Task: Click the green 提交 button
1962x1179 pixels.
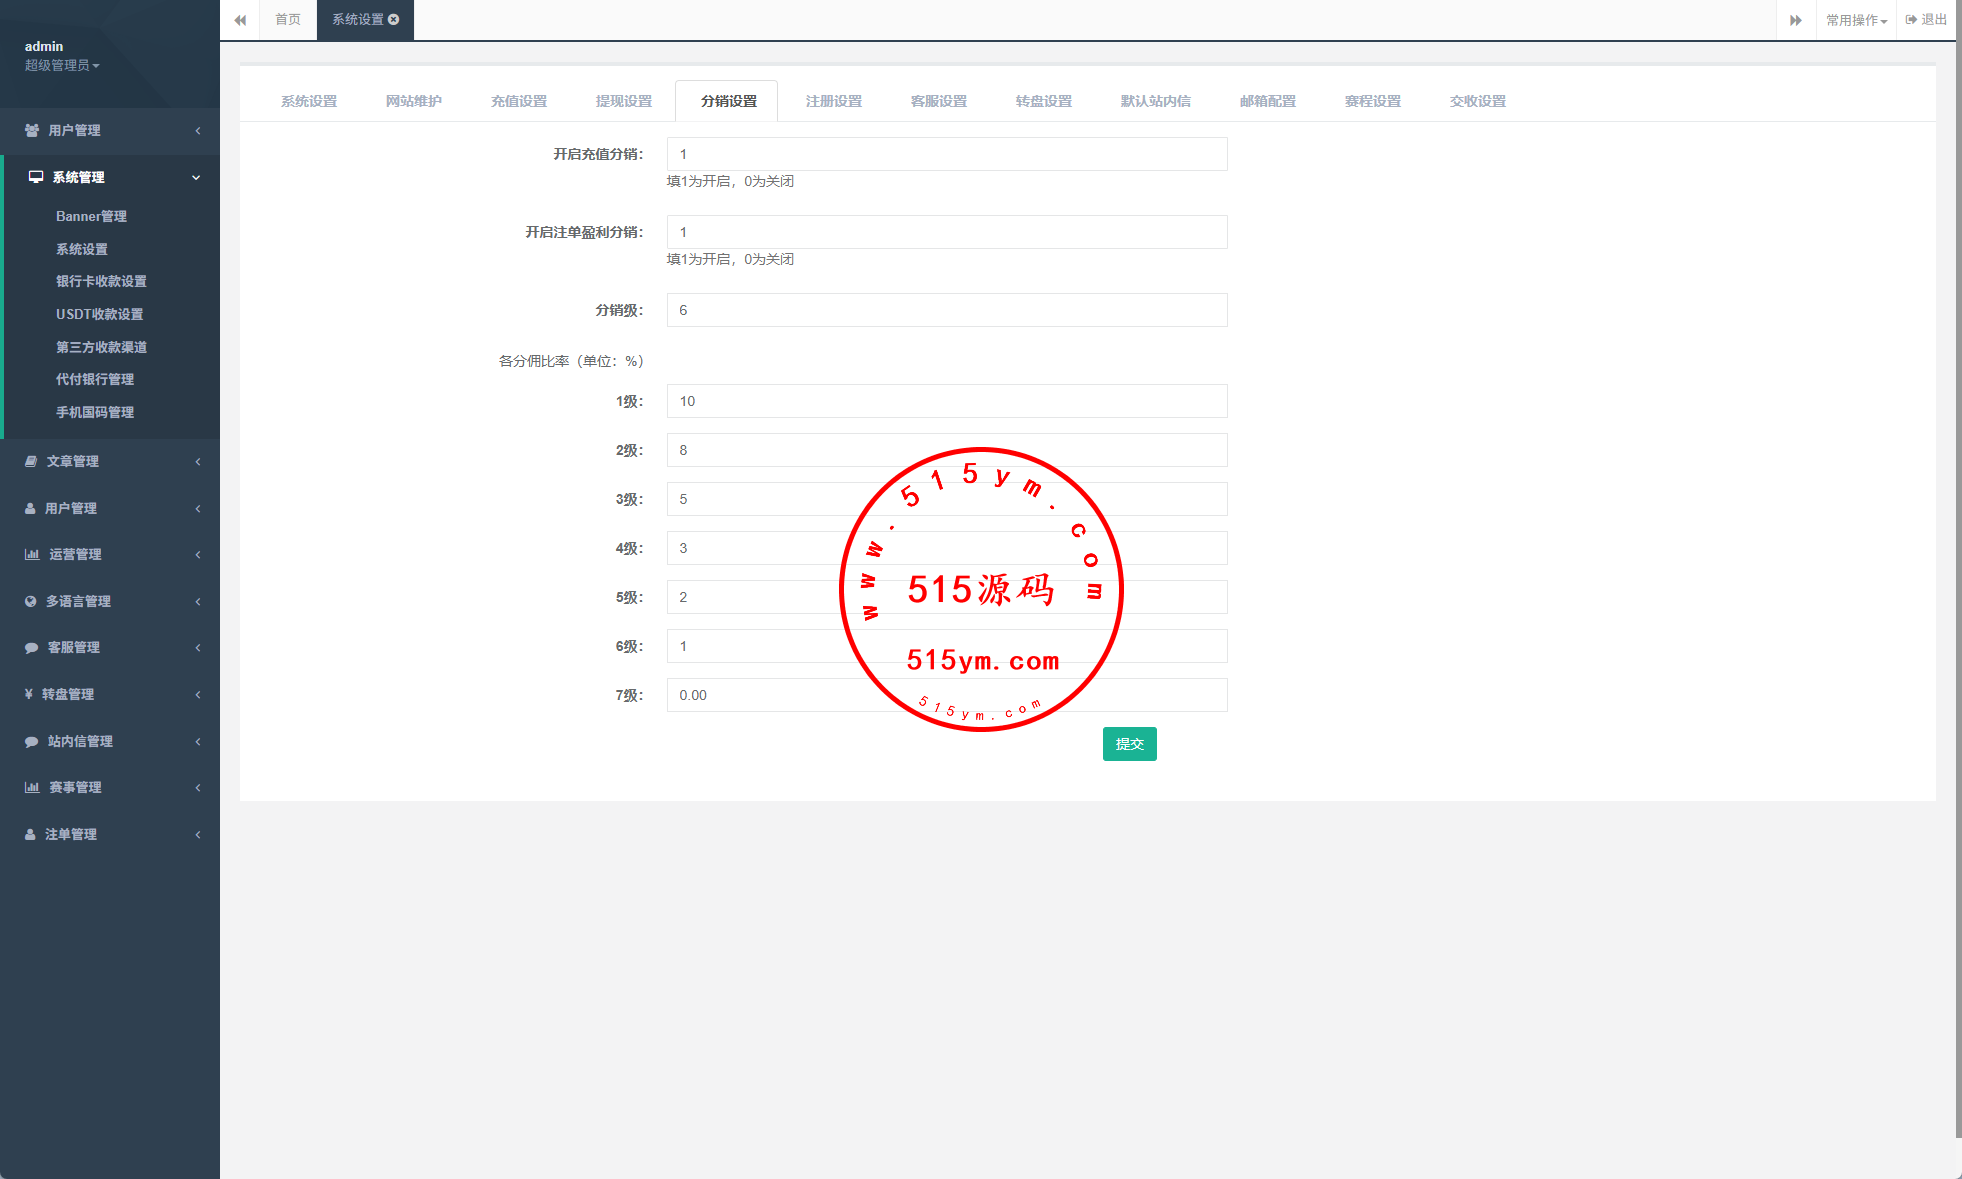Action: tap(1129, 744)
